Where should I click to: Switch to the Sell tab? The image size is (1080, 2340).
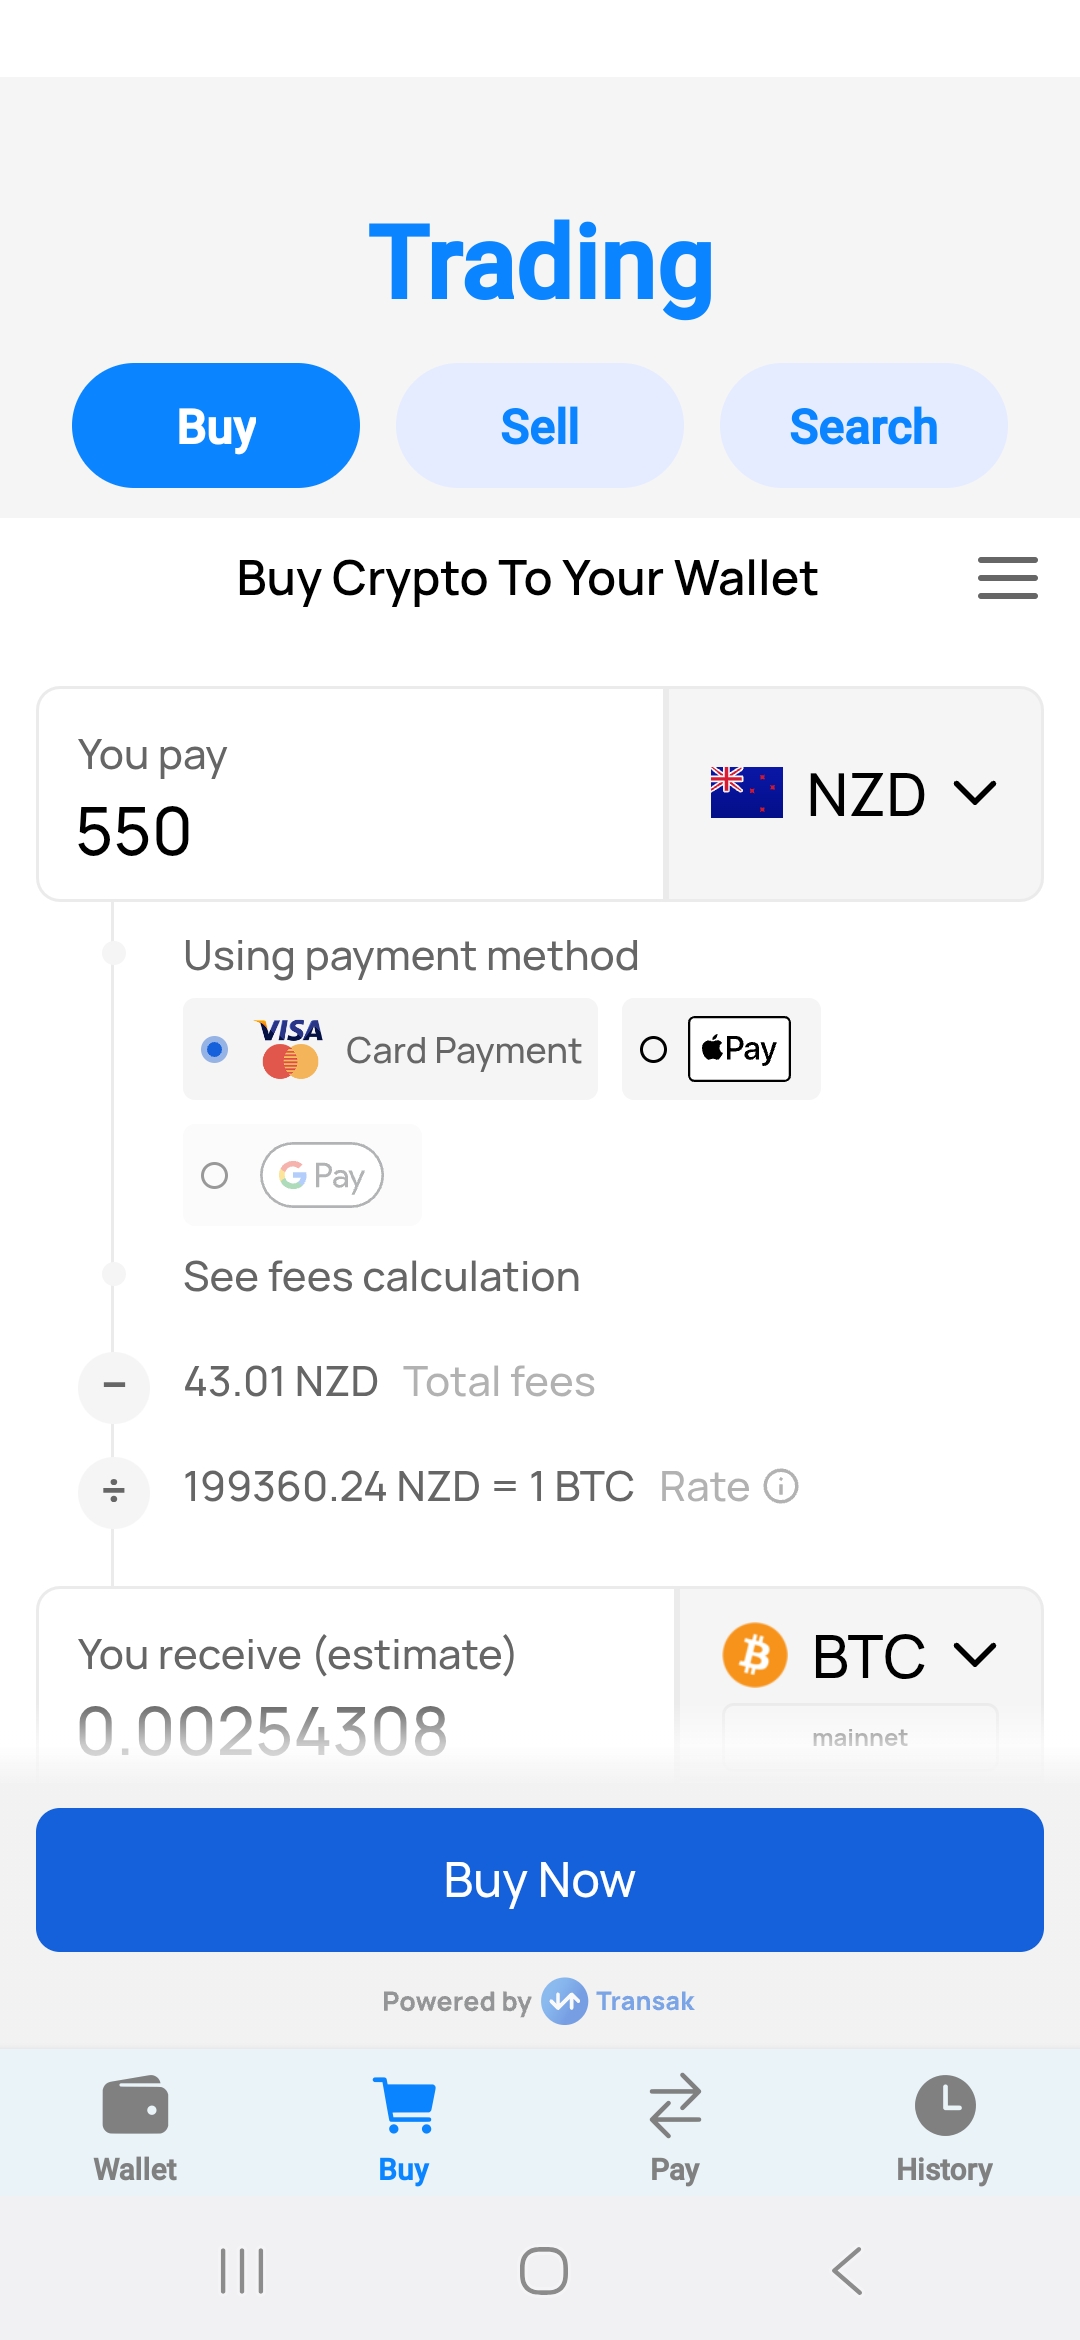tap(539, 424)
